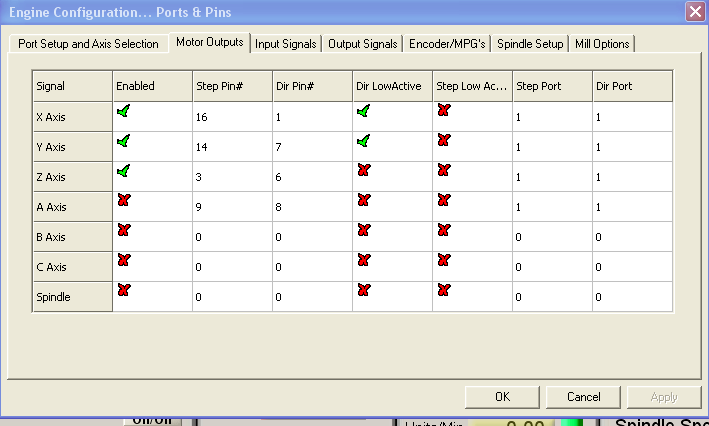Go to Encoder/MPG's tab
This screenshot has width=709, height=426.
point(447,44)
